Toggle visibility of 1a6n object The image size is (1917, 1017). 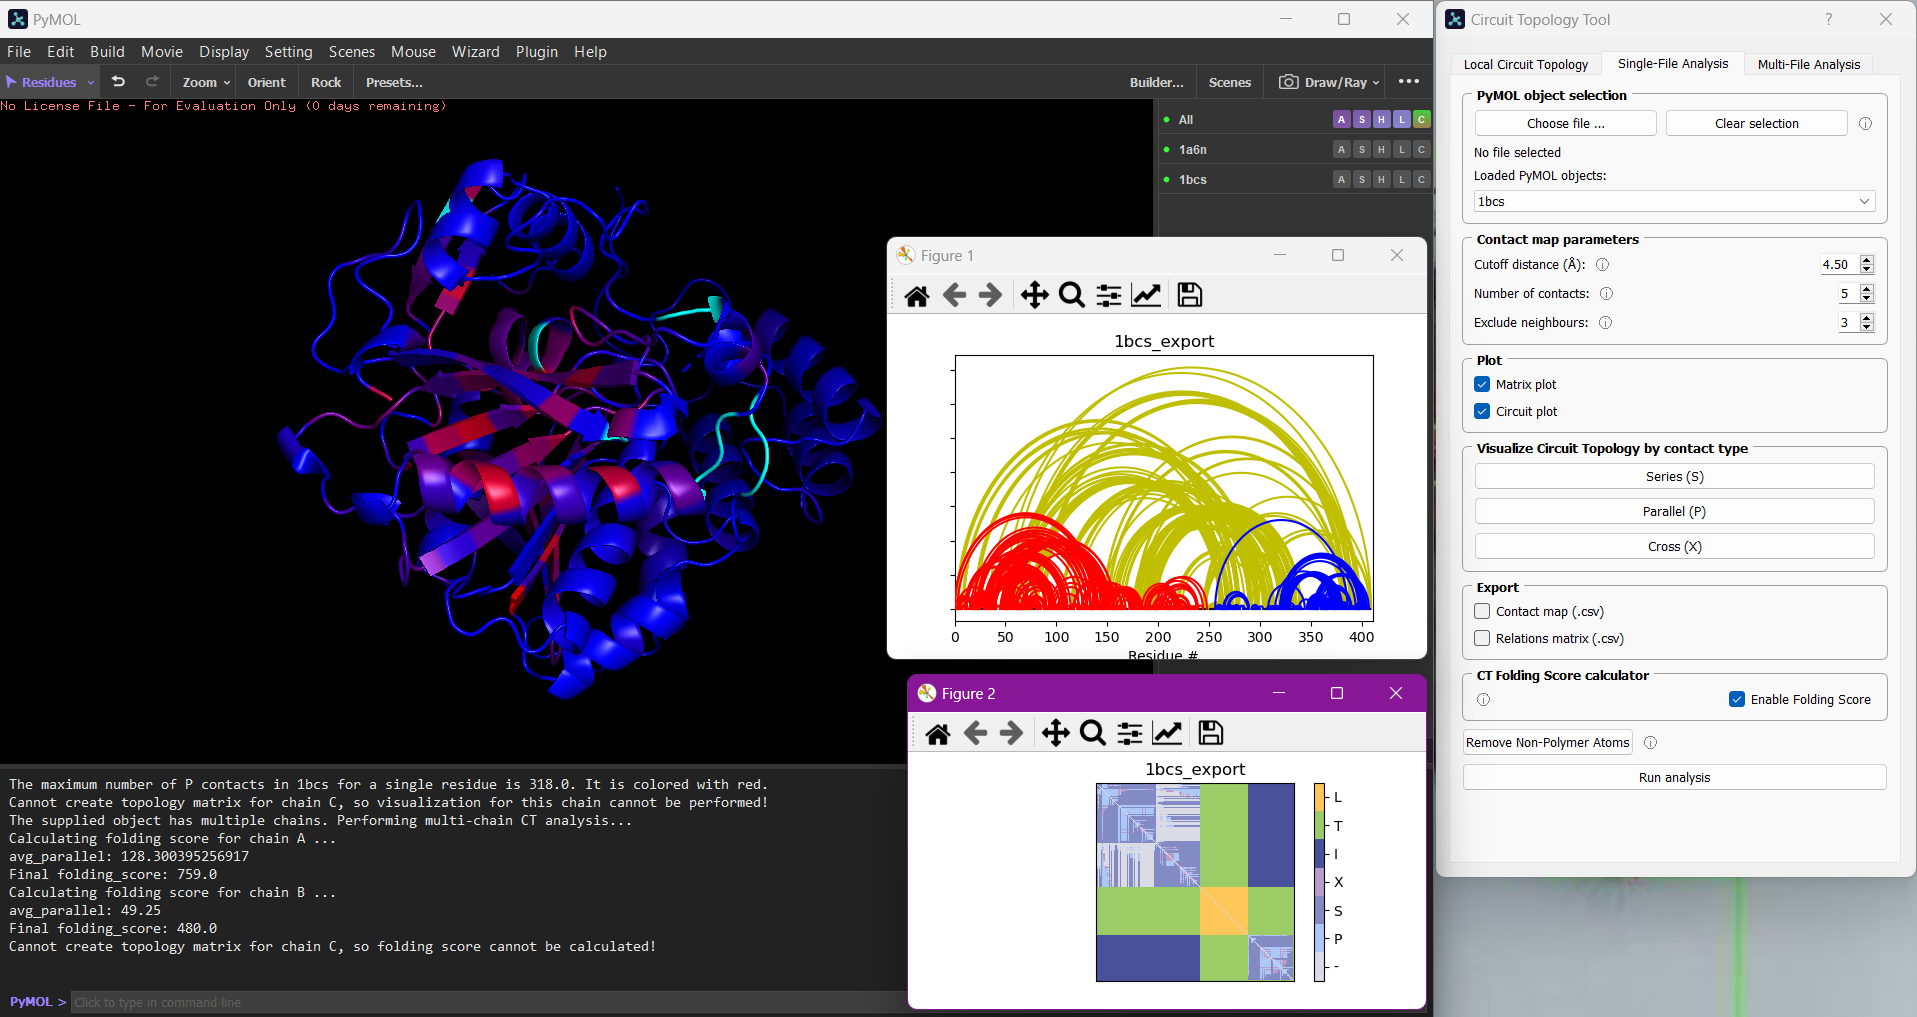[x=1166, y=150]
